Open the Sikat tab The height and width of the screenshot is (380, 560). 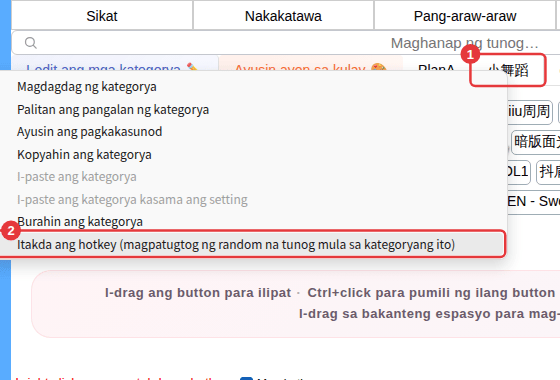(102, 16)
